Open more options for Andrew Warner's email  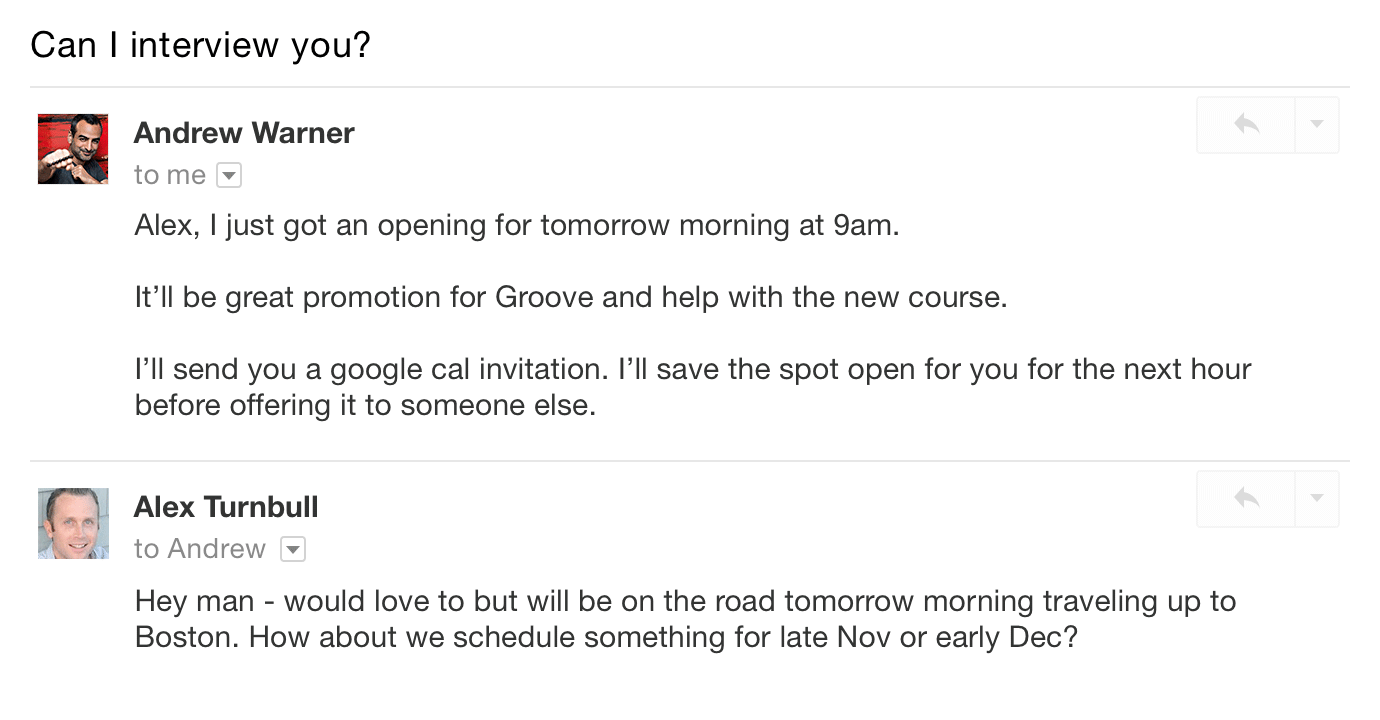tap(1317, 125)
